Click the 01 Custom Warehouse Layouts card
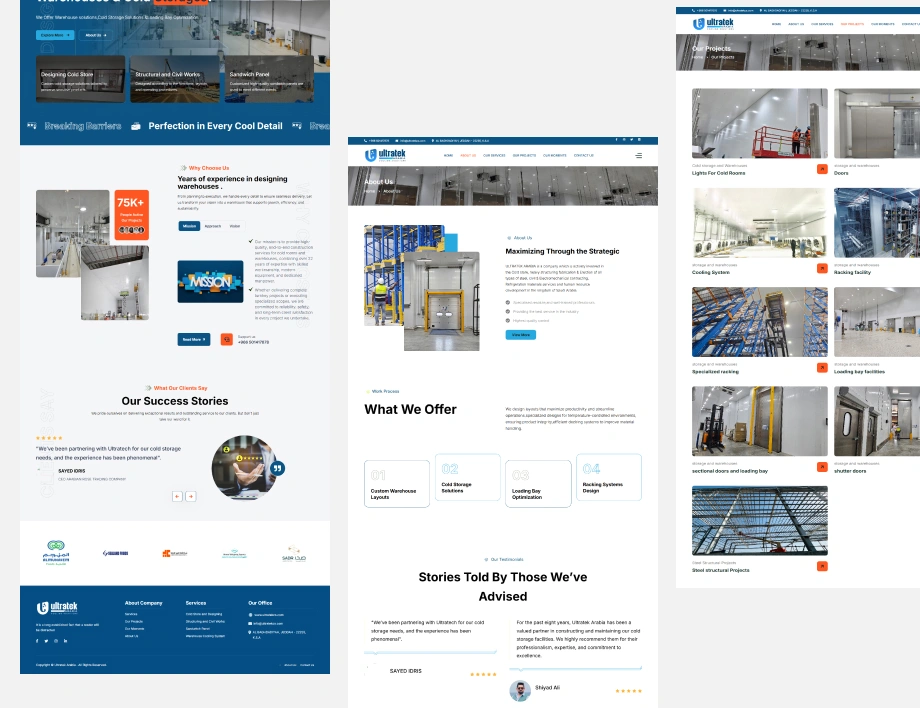920x708 pixels. tap(397, 484)
